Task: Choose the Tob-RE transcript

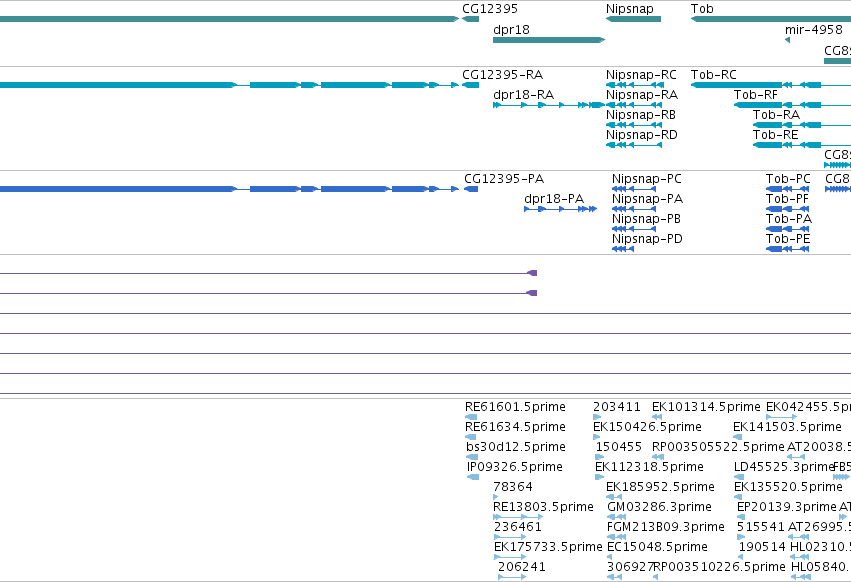Action: coord(776,135)
